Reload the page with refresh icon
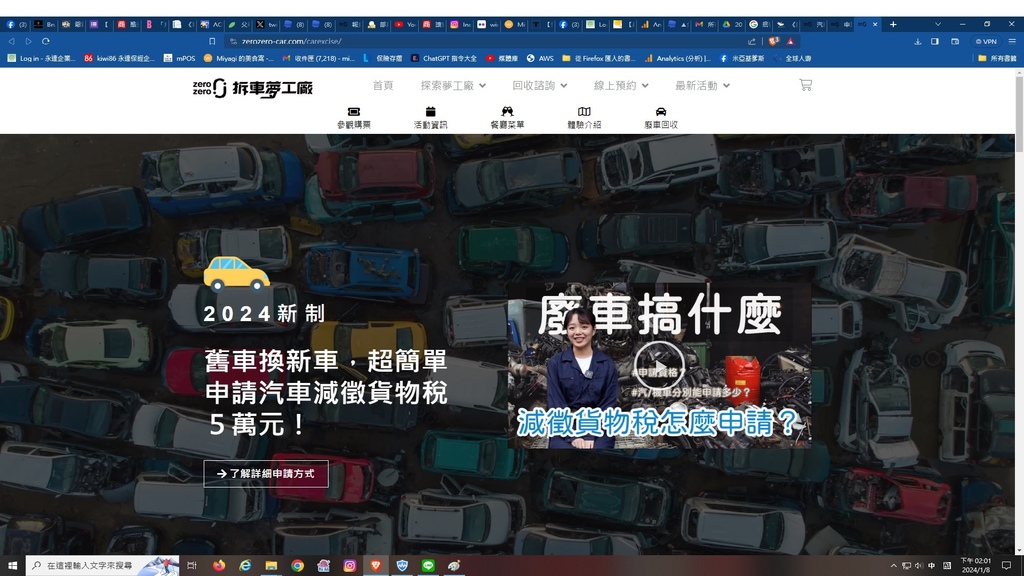This screenshot has height=576, width=1024. [46, 41]
